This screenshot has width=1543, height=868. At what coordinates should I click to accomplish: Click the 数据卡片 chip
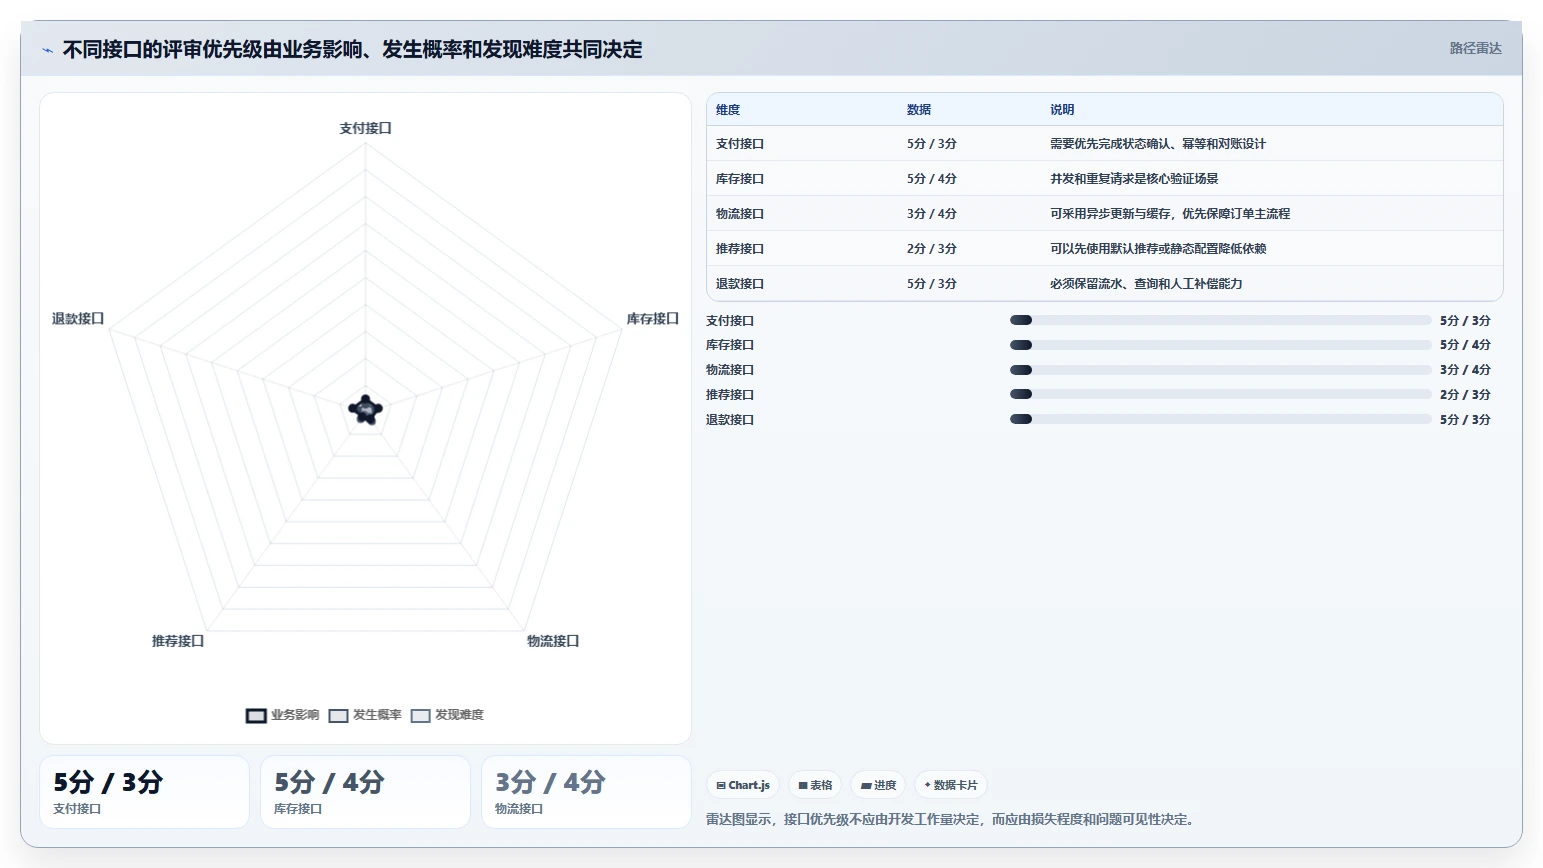click(x=951, y=785)
